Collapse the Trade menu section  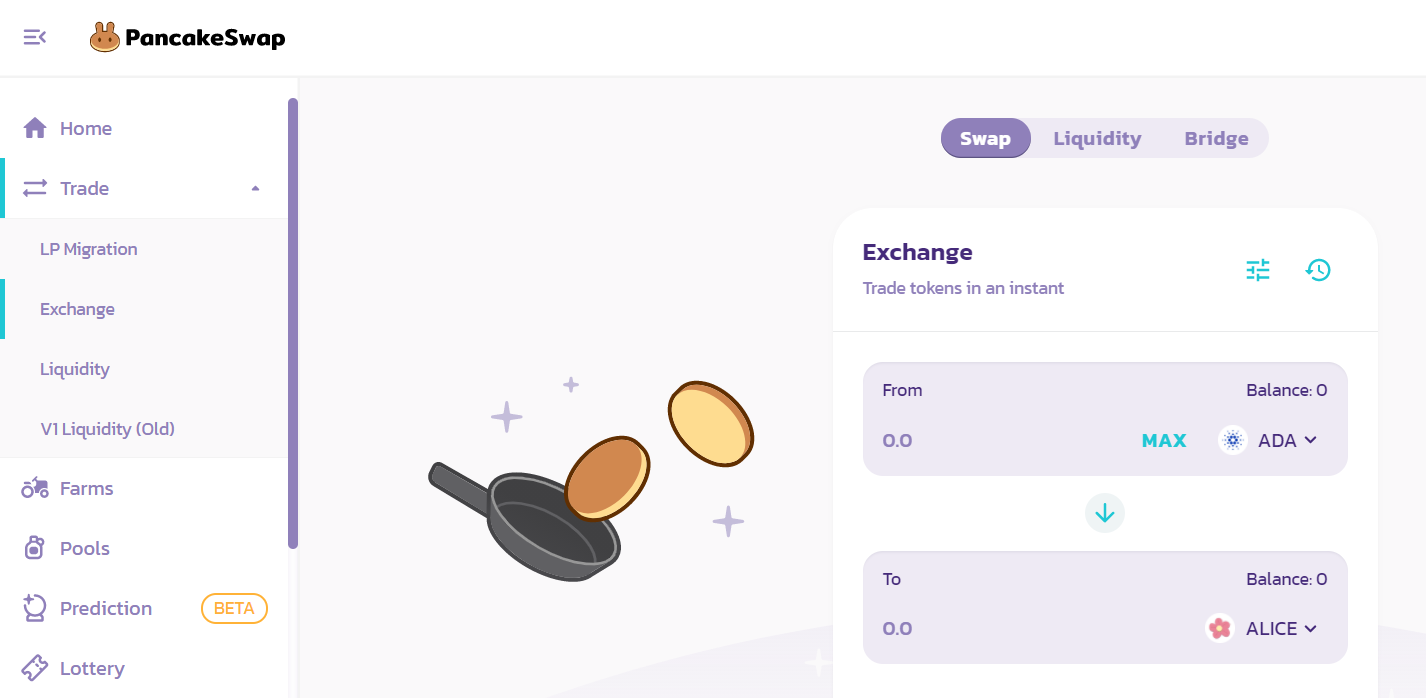(255, 188)
